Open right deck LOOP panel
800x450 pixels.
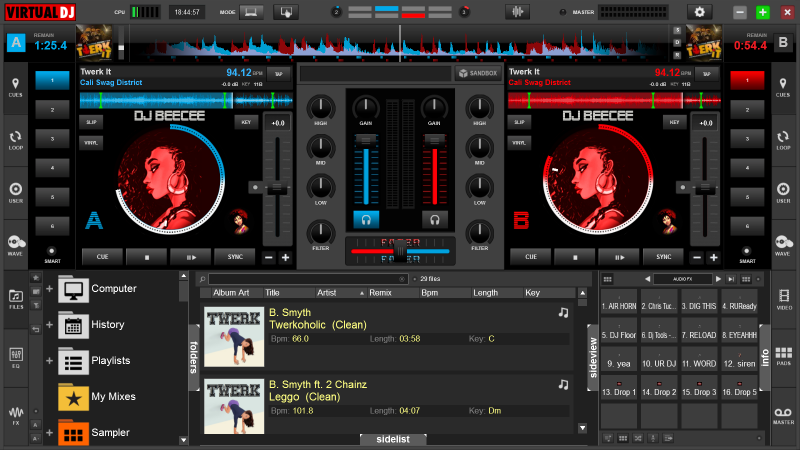point(783,140)
